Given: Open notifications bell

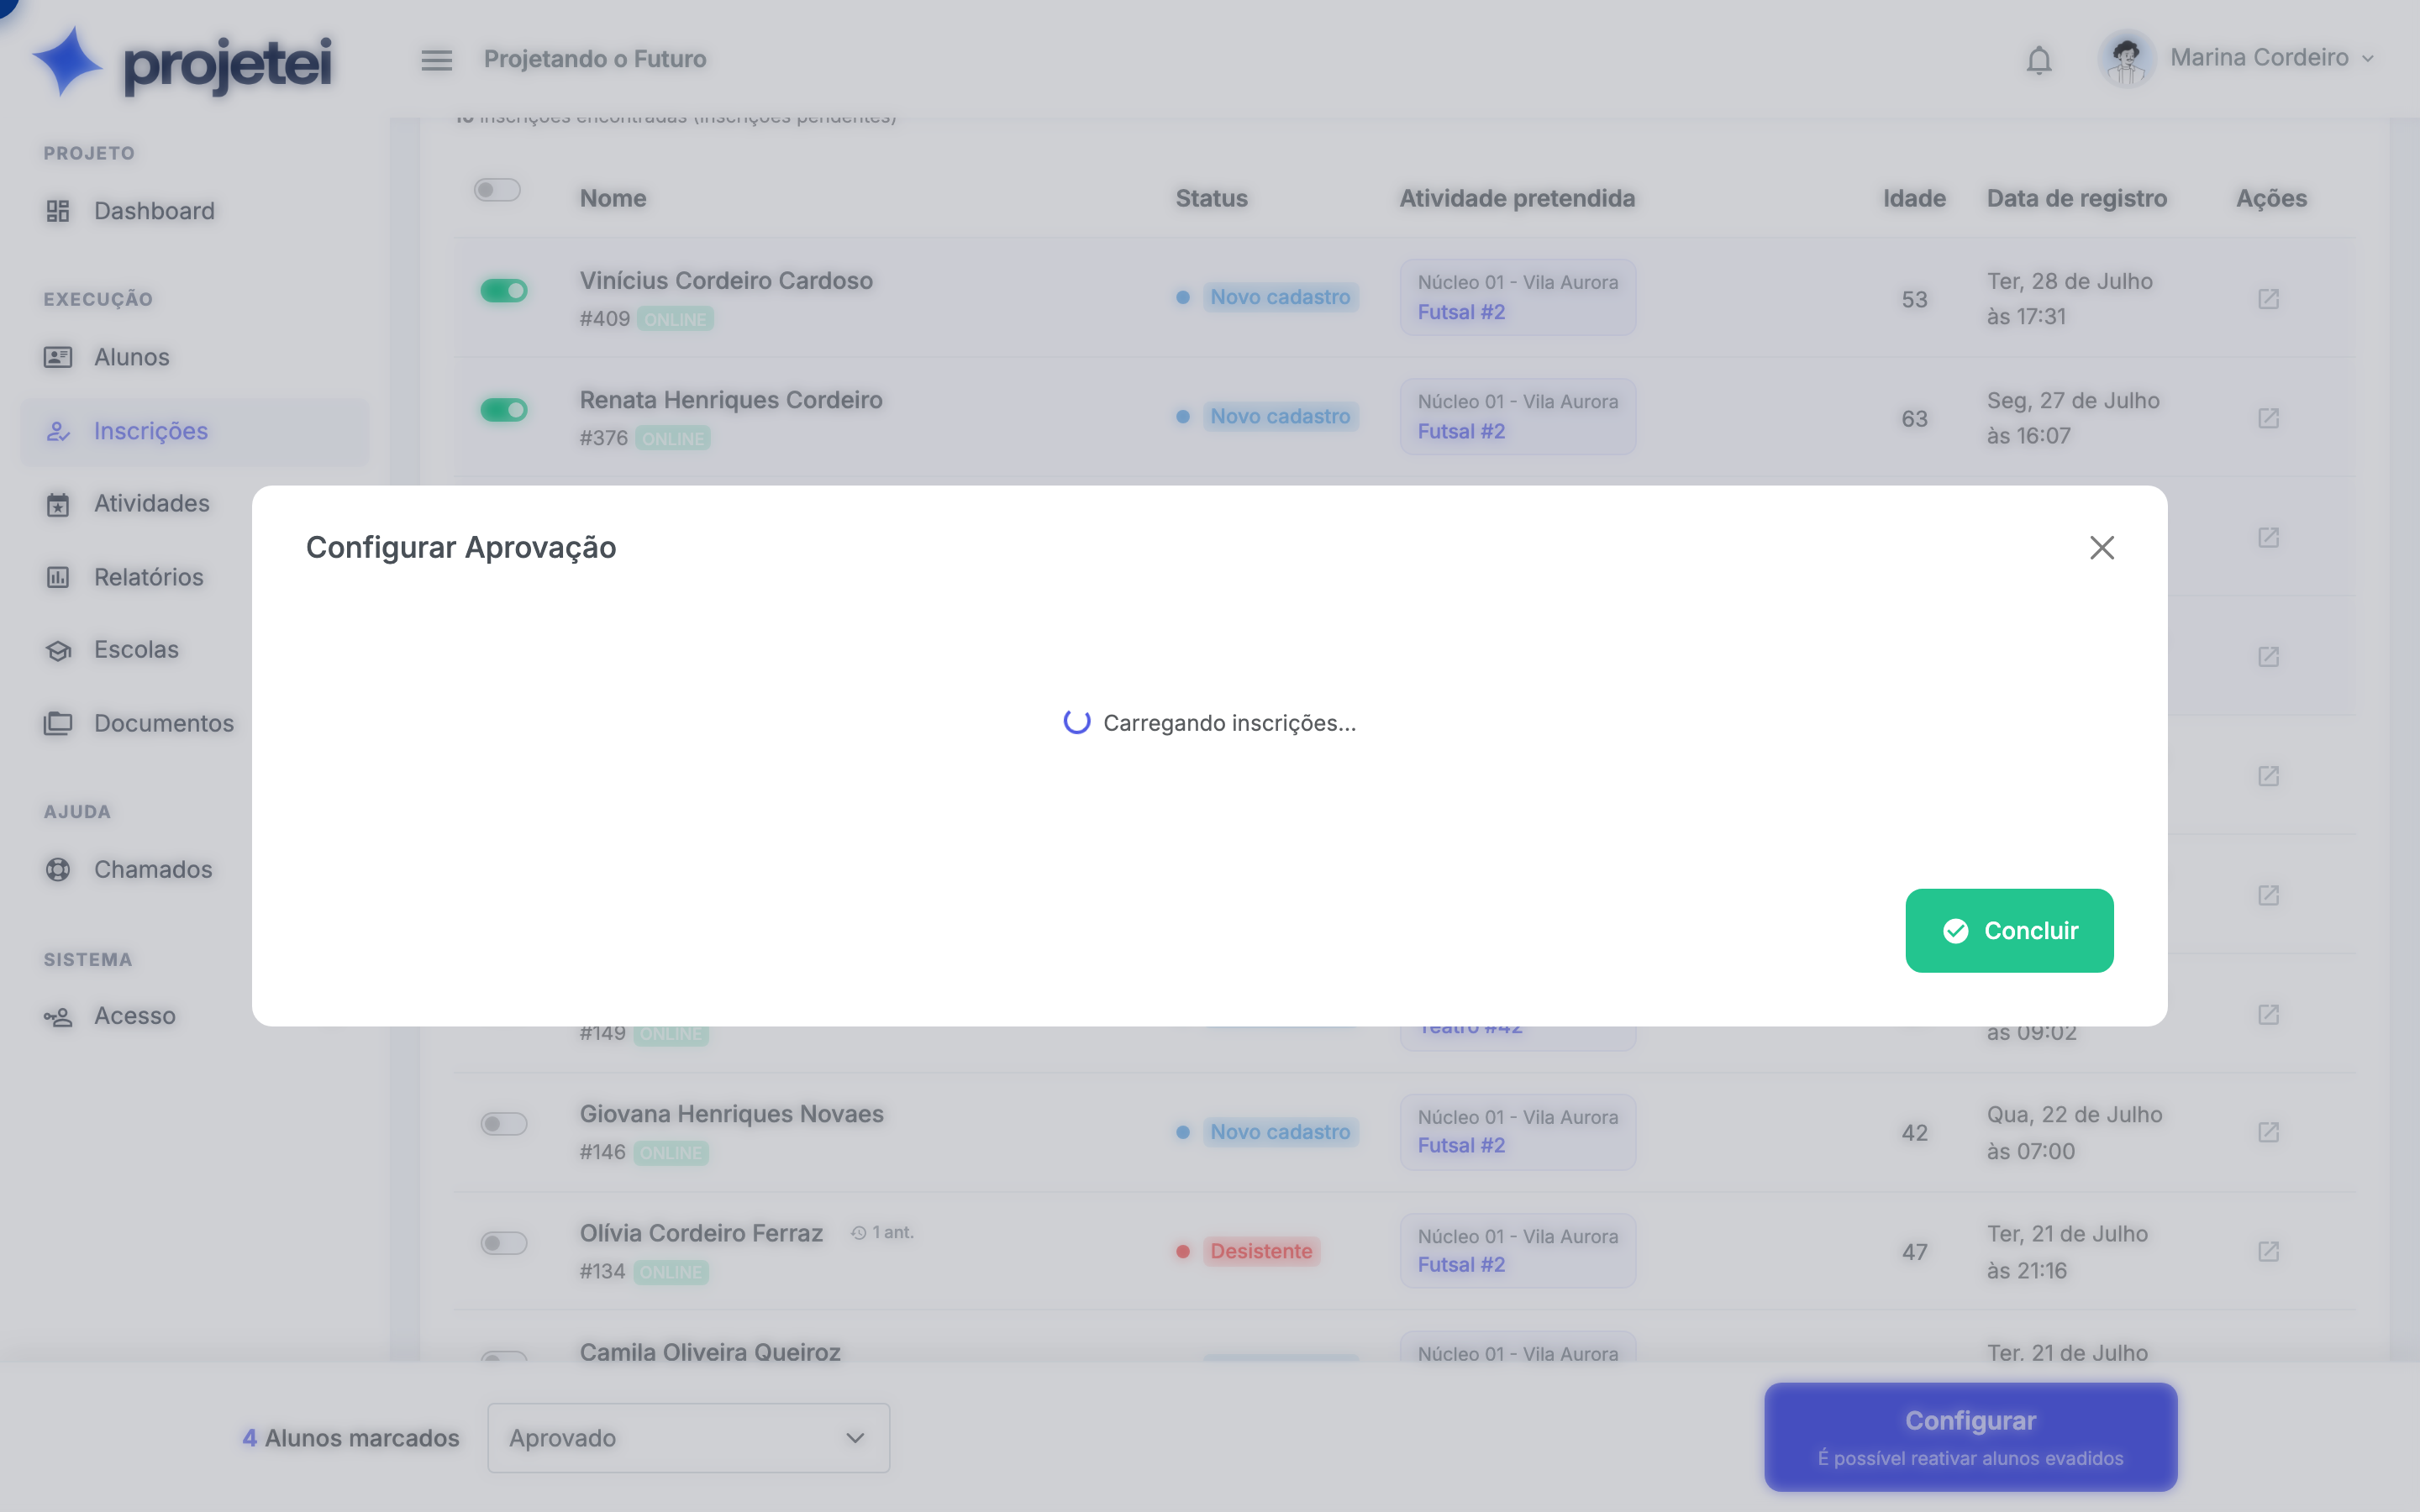Looking at the screenshot, I should coord(2039,60).
